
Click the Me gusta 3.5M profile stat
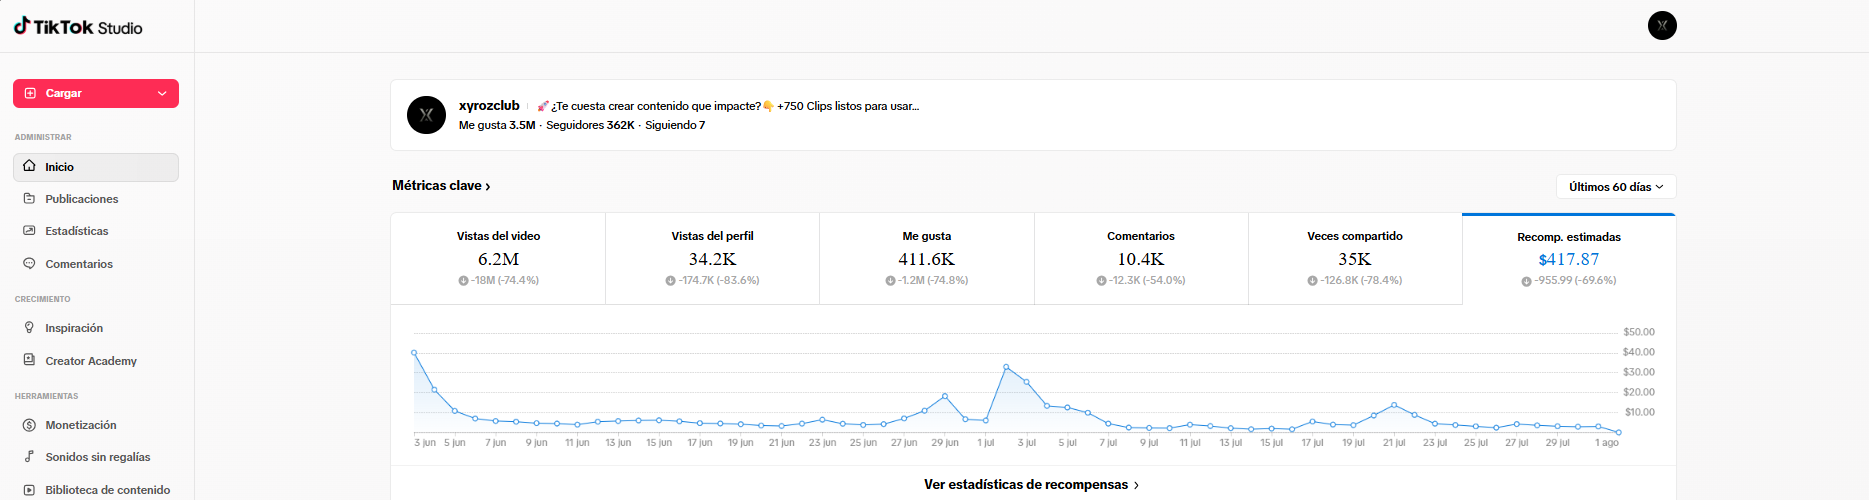coord(497,125)
